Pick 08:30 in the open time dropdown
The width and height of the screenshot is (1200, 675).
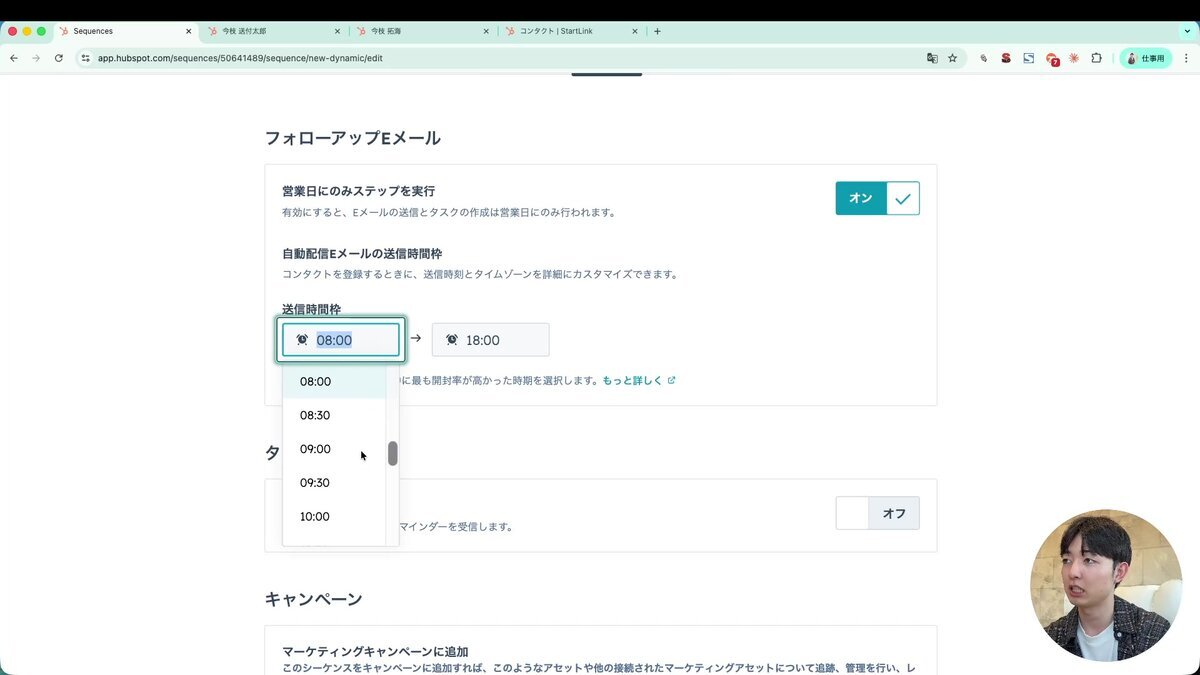pos(315,415)
